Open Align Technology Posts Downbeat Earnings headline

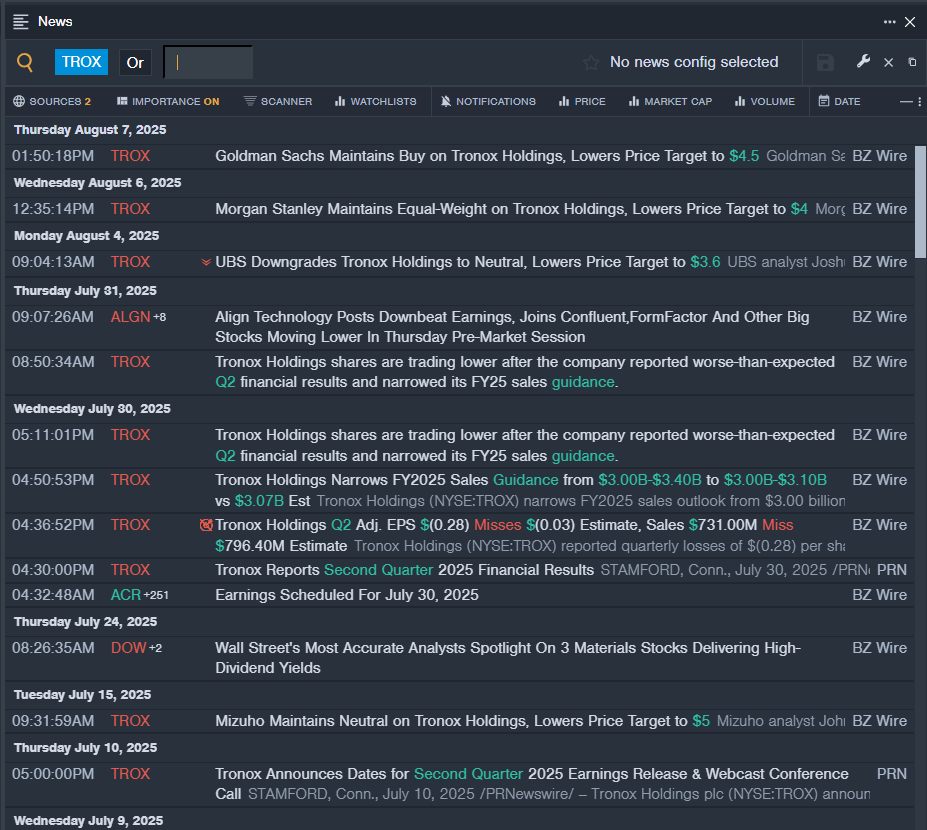(512, 327)
